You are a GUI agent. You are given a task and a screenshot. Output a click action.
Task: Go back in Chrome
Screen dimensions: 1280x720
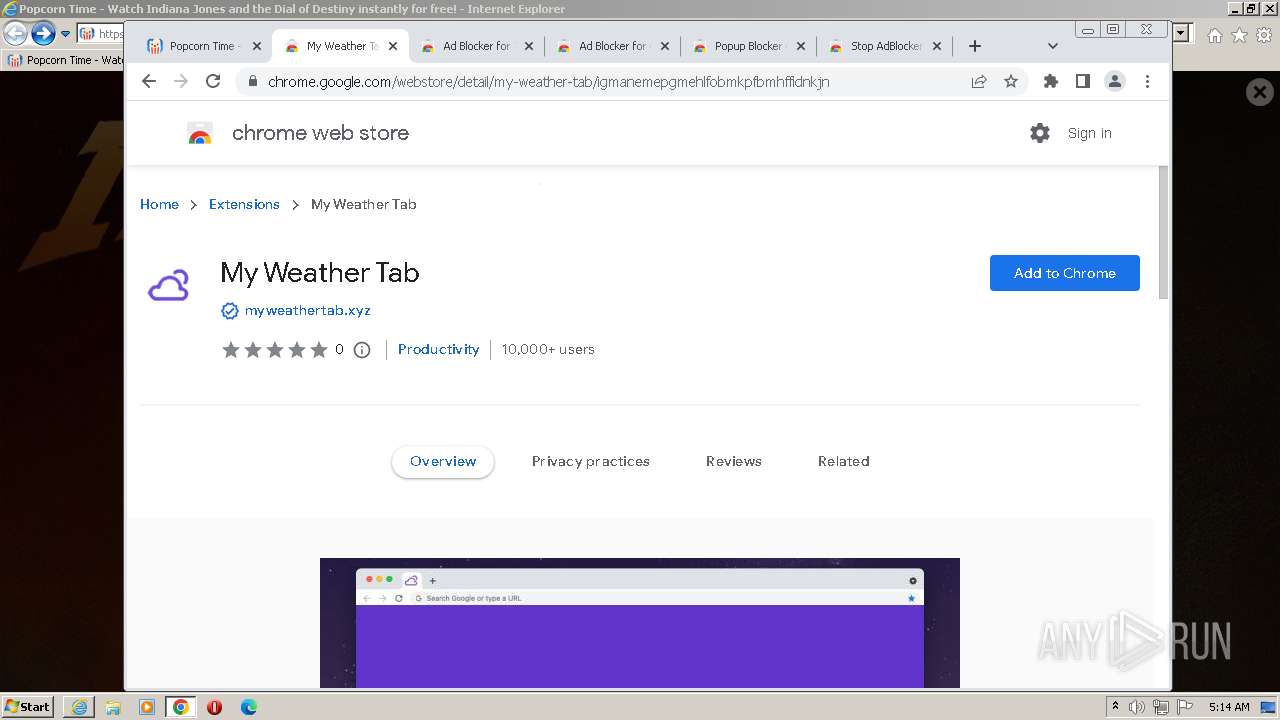[x=149, y=81]
